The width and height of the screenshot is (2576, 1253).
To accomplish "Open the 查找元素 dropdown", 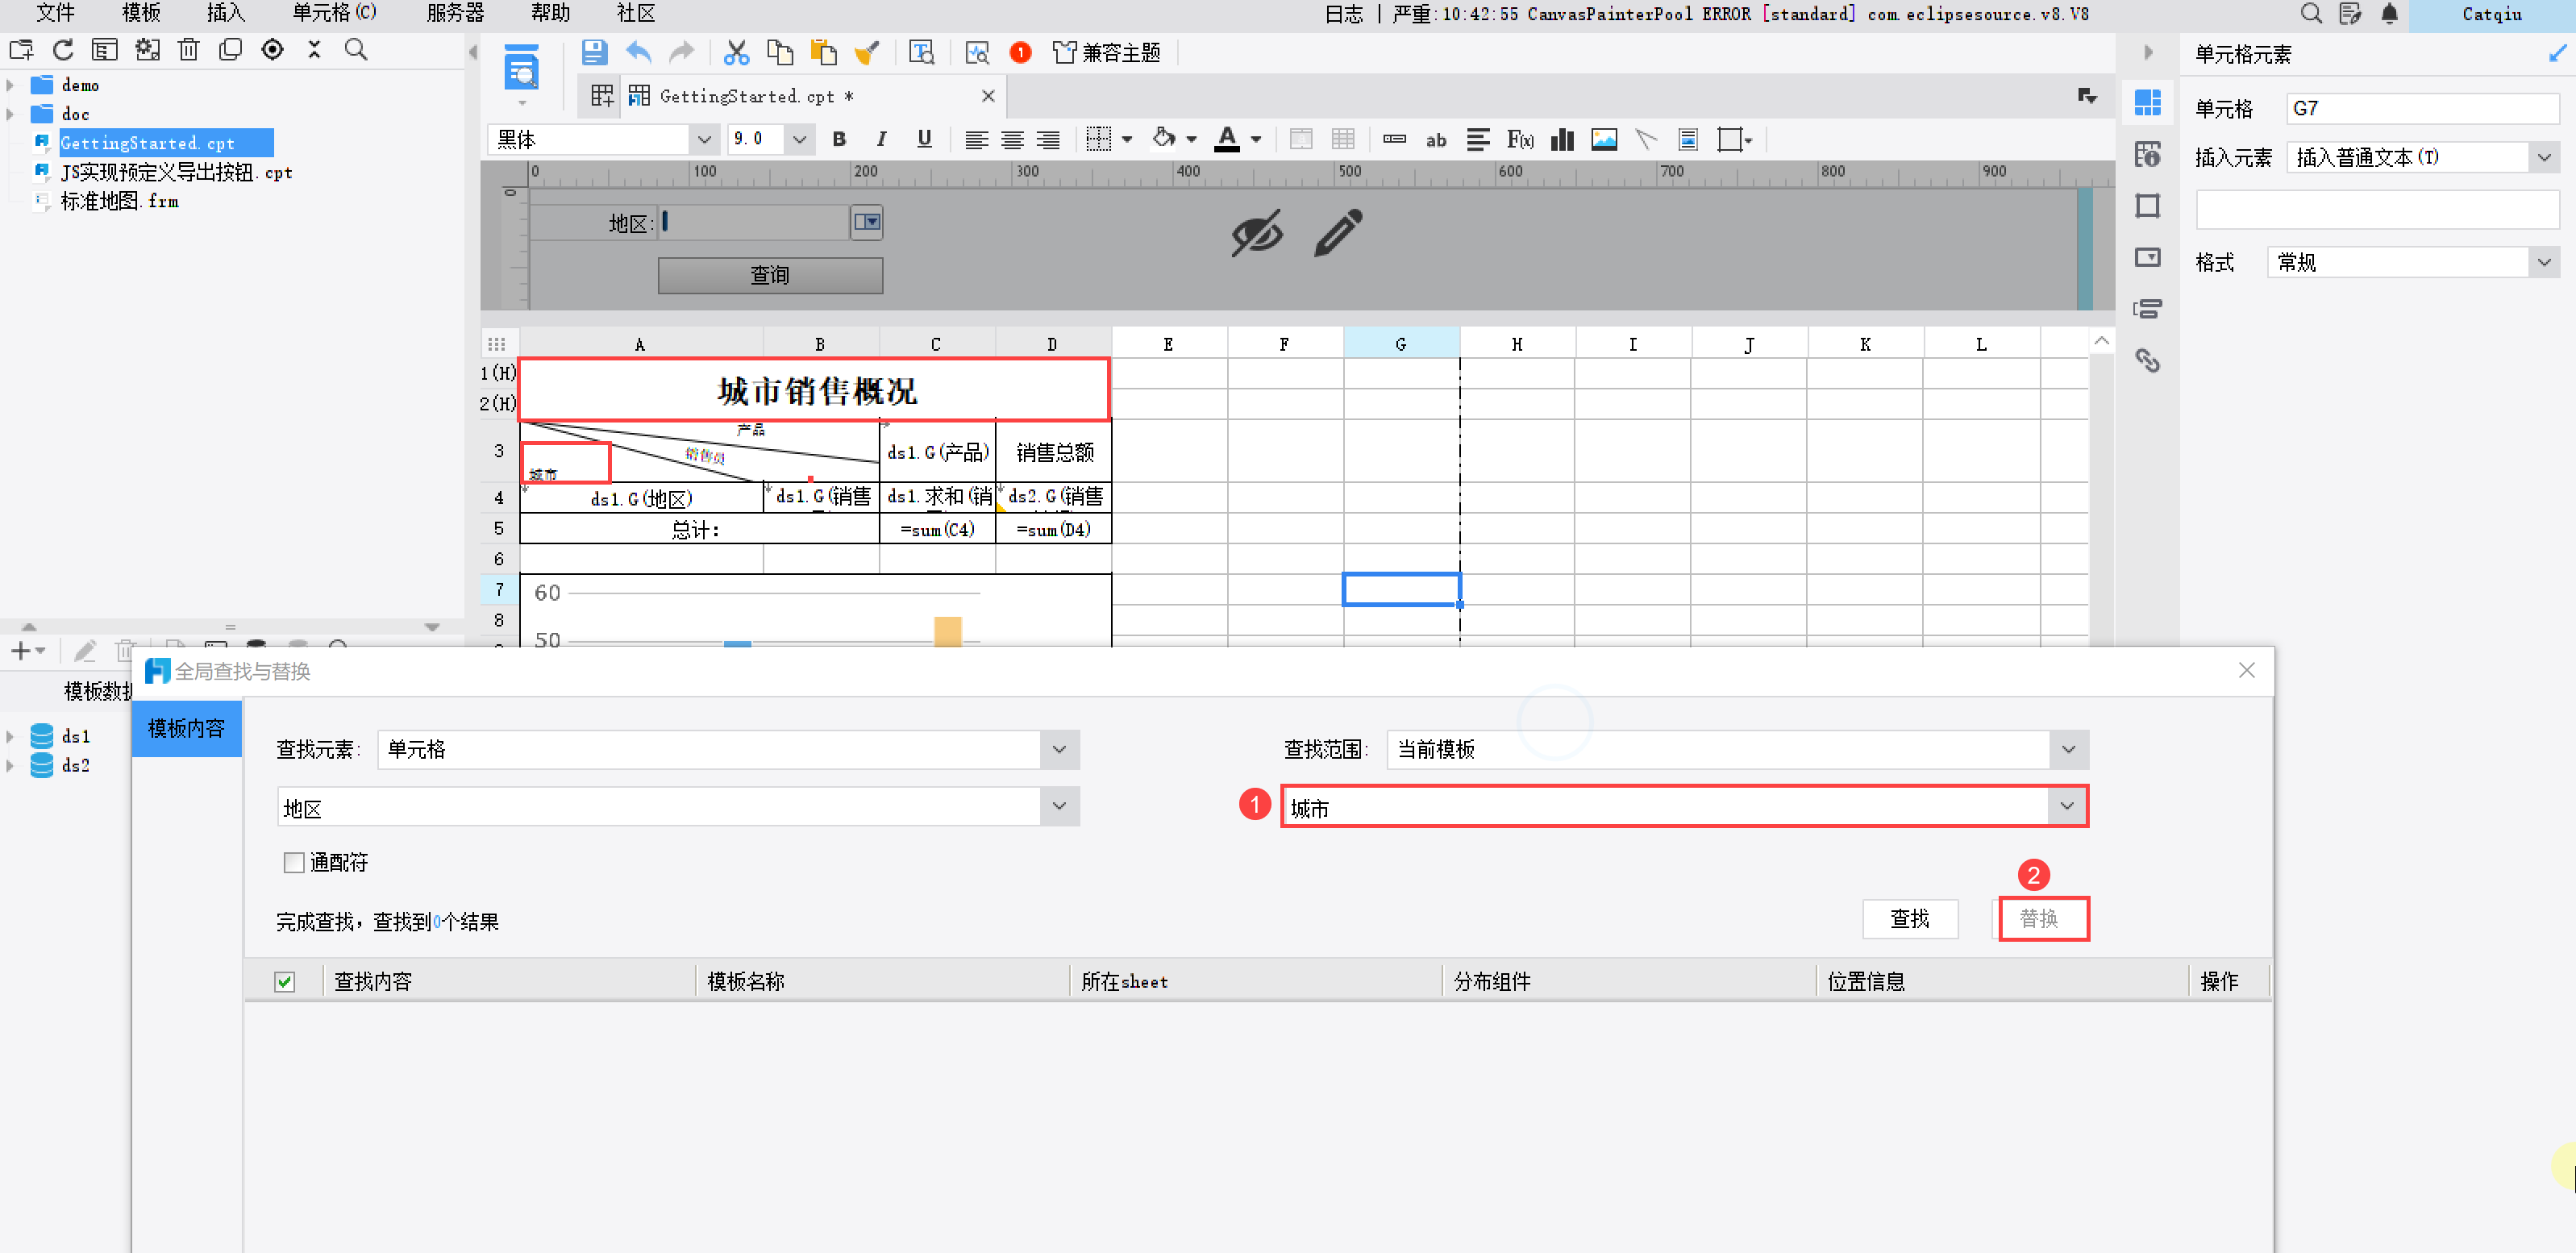I will pos(1059,749).
